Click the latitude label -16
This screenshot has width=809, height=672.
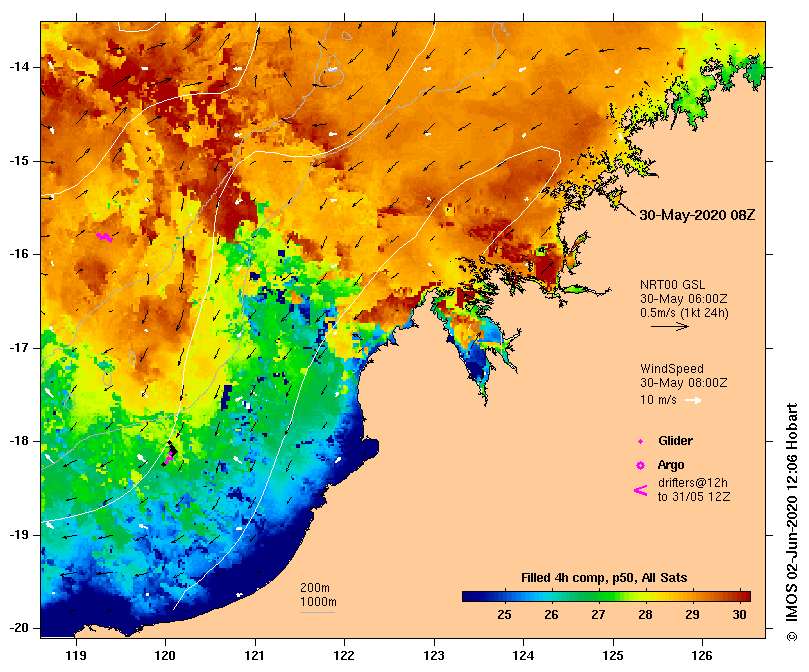20,254
